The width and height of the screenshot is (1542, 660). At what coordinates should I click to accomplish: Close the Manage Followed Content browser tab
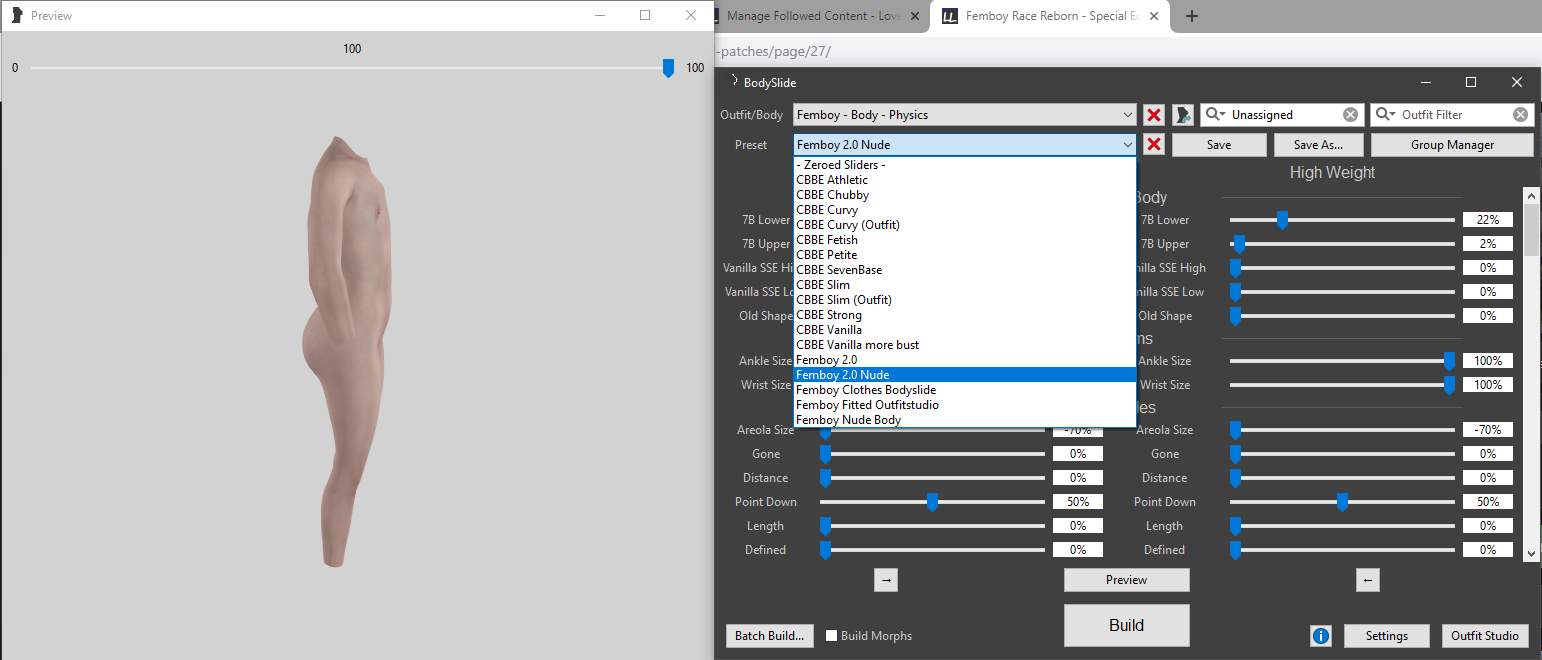click(x=915, y=16)
